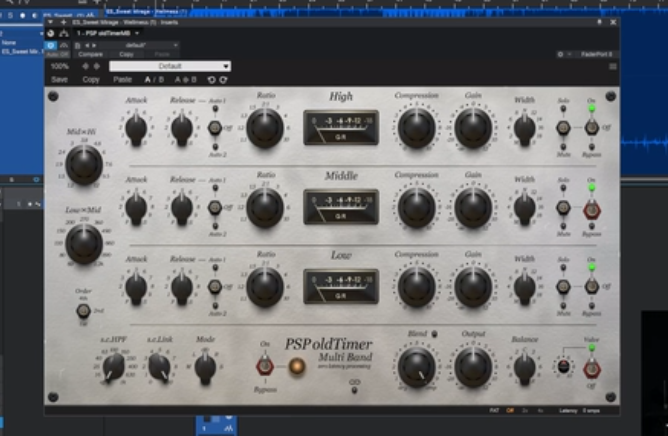Image resolution: width=668 pixels, height=436 pixels.
Task: Click the right preset step diamond
Action: coord(97,66)
